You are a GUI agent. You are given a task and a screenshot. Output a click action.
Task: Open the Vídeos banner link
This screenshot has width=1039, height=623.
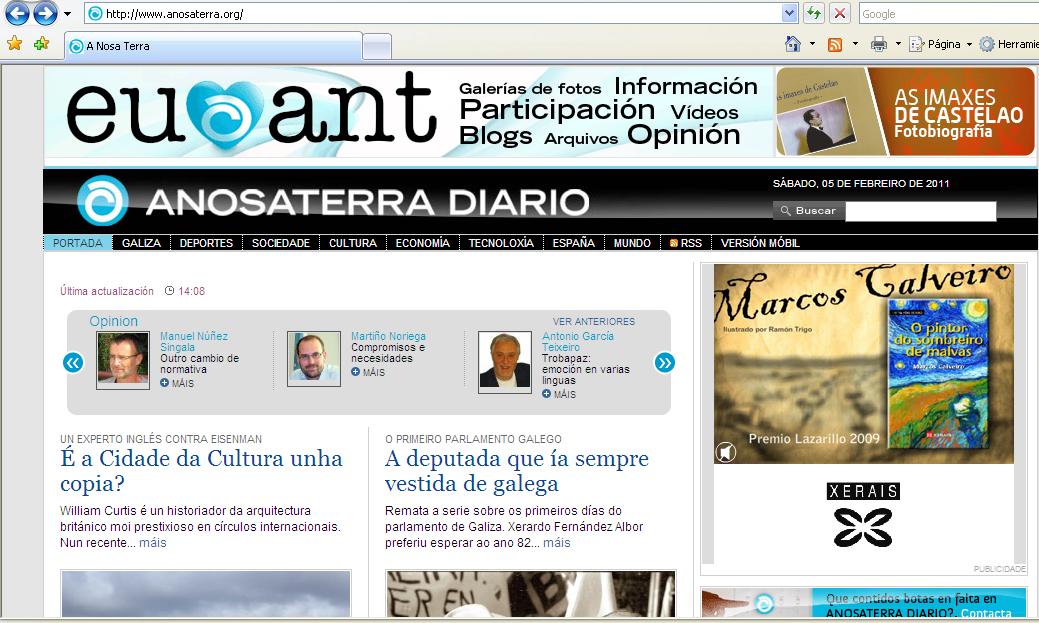click(x=704, y=113)
